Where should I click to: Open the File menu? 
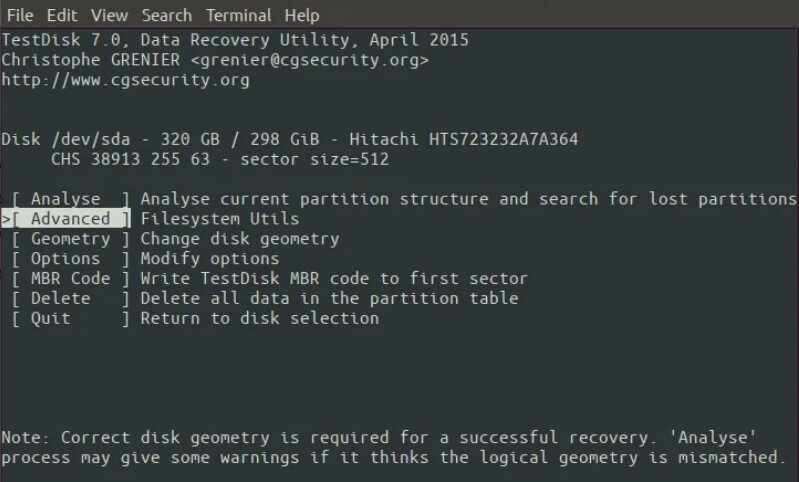coord(20,15)
